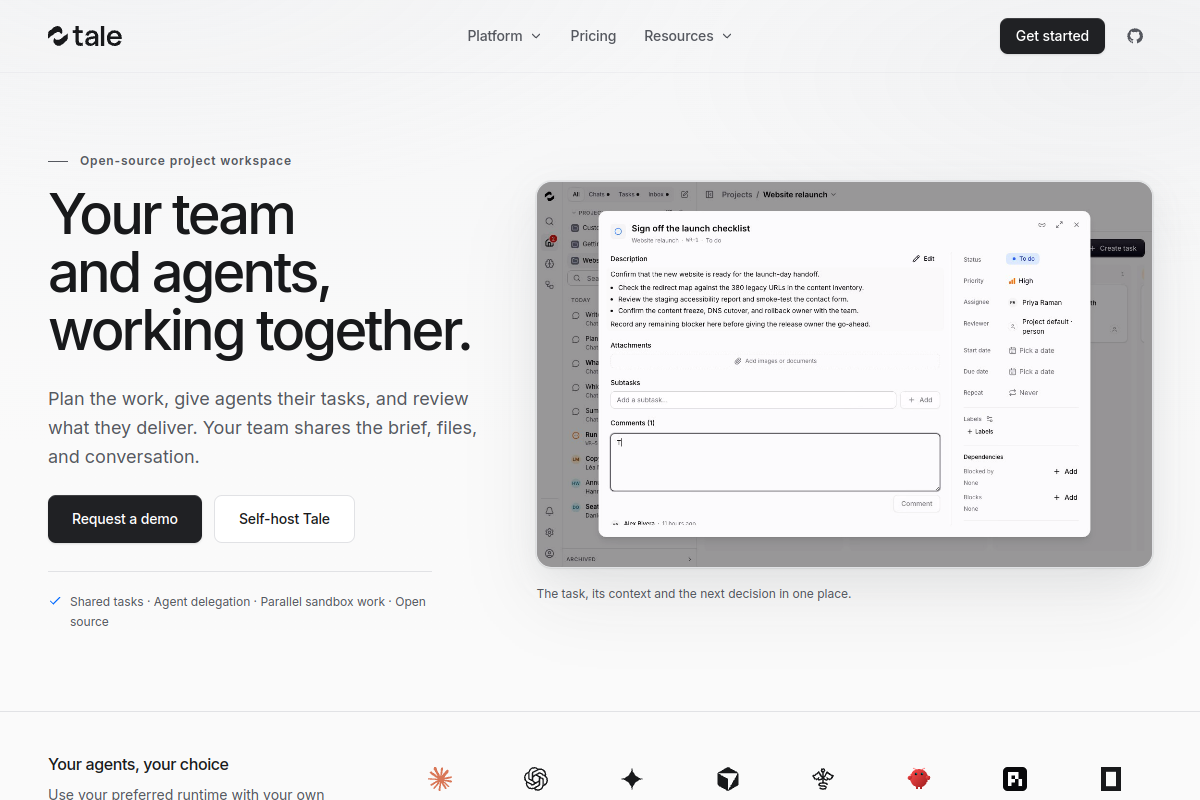Open the Repeat Never selector

[1024, 393]
